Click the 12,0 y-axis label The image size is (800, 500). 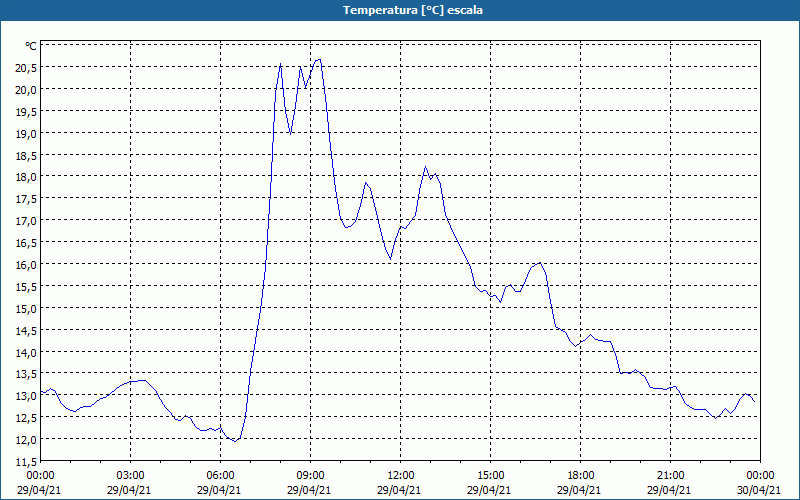(x=26, y=440)
